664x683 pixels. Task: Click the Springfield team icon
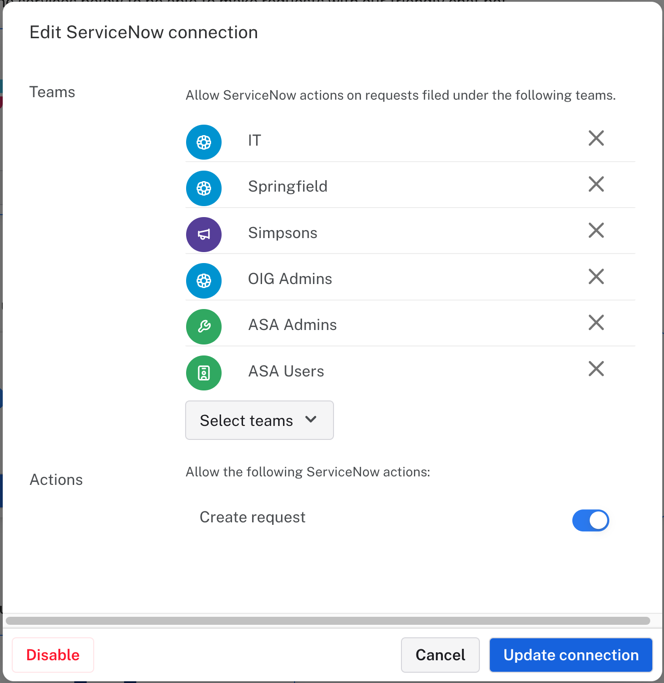pyautogui.click(x=204, y=187)
